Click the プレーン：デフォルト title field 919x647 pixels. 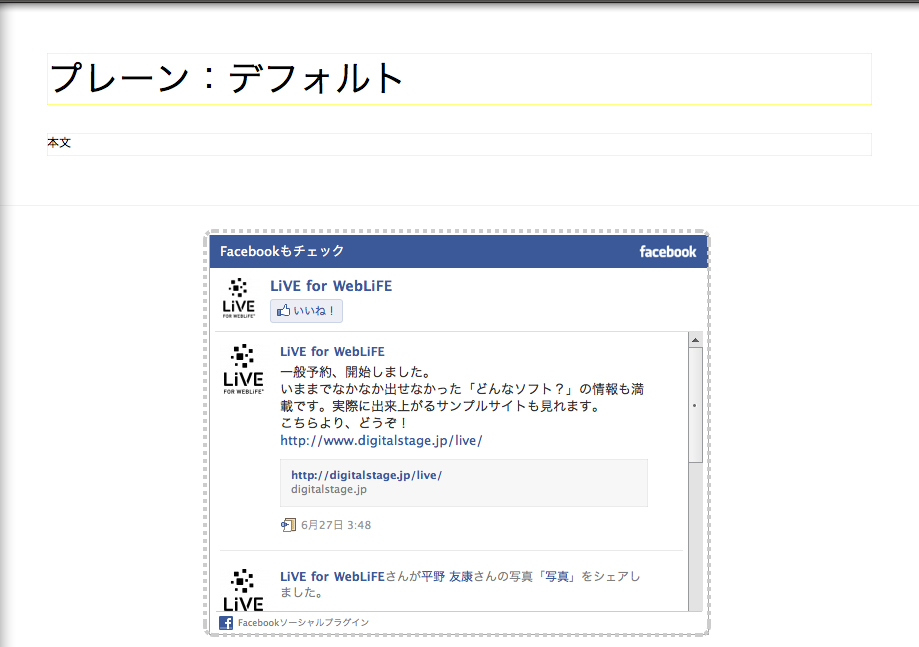pyautogui.click(x=459, y=79)
